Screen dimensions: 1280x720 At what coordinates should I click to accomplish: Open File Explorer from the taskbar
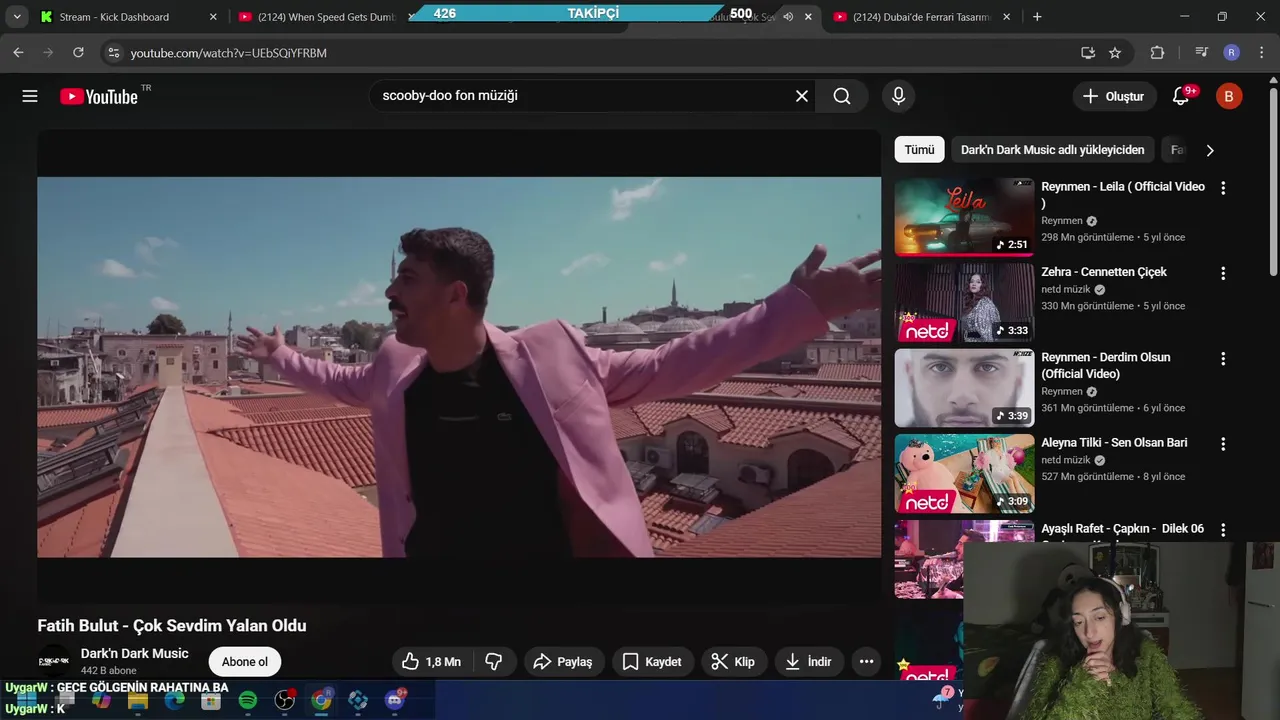click(138, 700)
